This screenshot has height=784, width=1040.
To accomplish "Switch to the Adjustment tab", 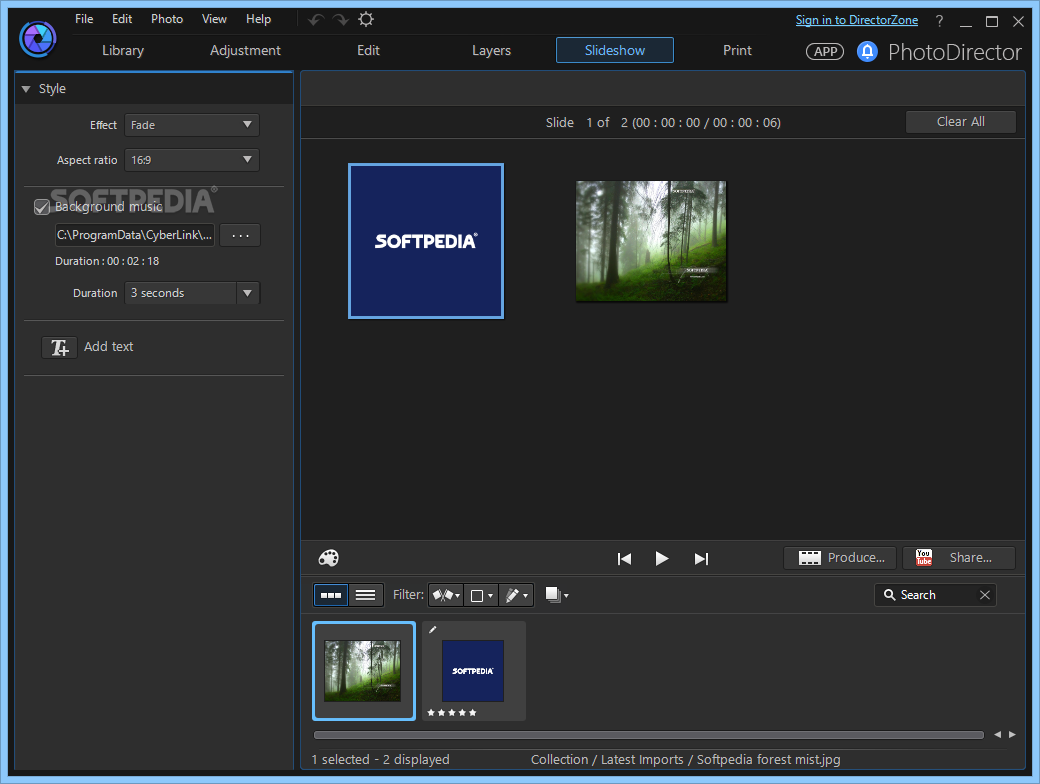I will [x=245, y=50].
